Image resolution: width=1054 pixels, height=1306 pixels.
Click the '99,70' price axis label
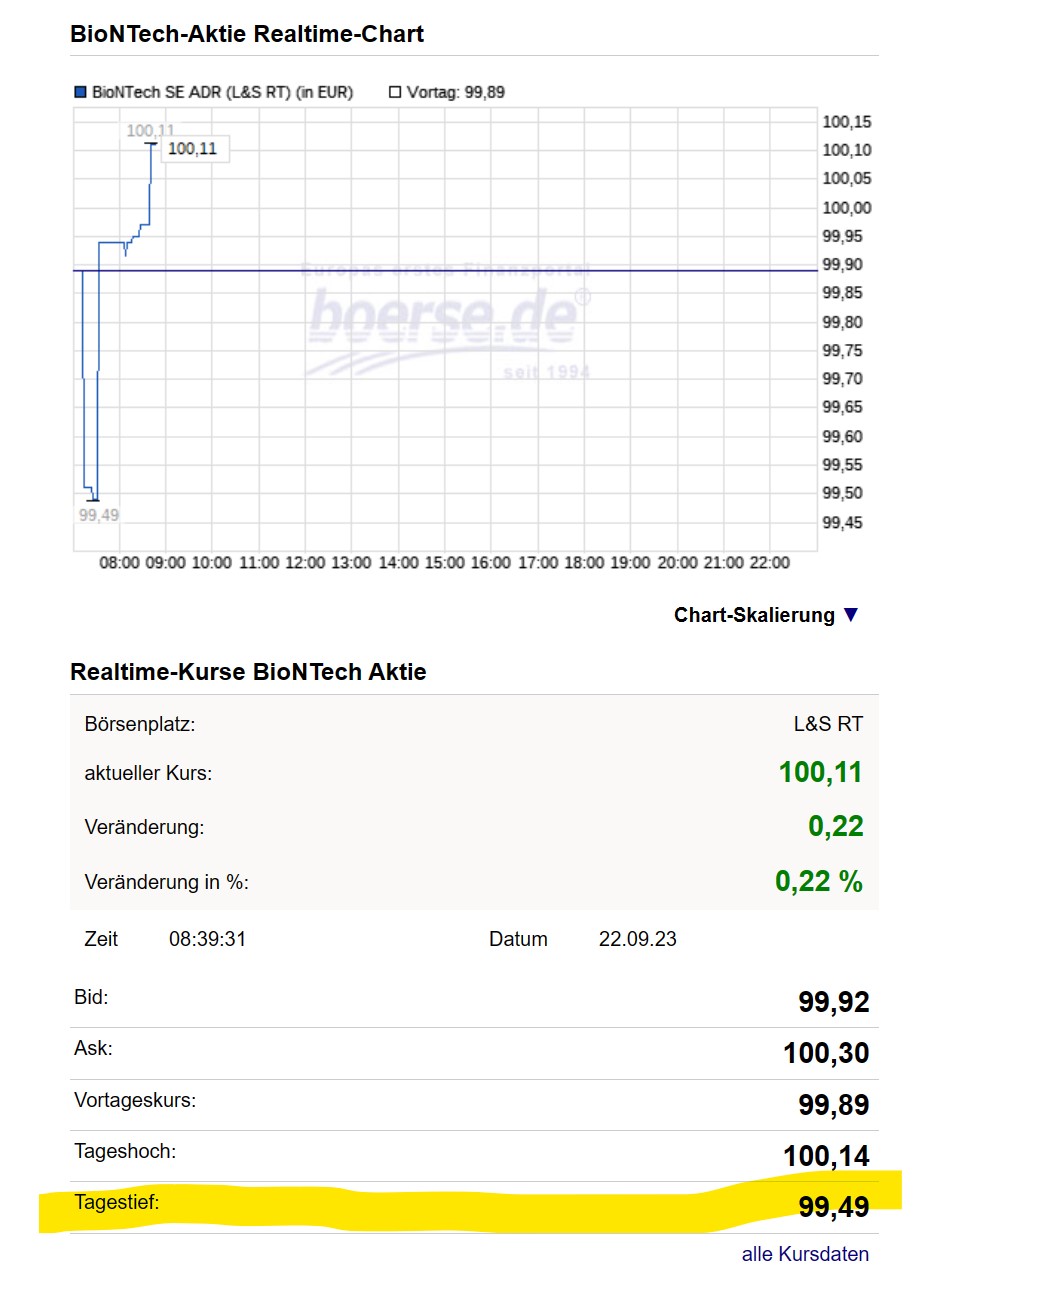(x=842, y=379)
